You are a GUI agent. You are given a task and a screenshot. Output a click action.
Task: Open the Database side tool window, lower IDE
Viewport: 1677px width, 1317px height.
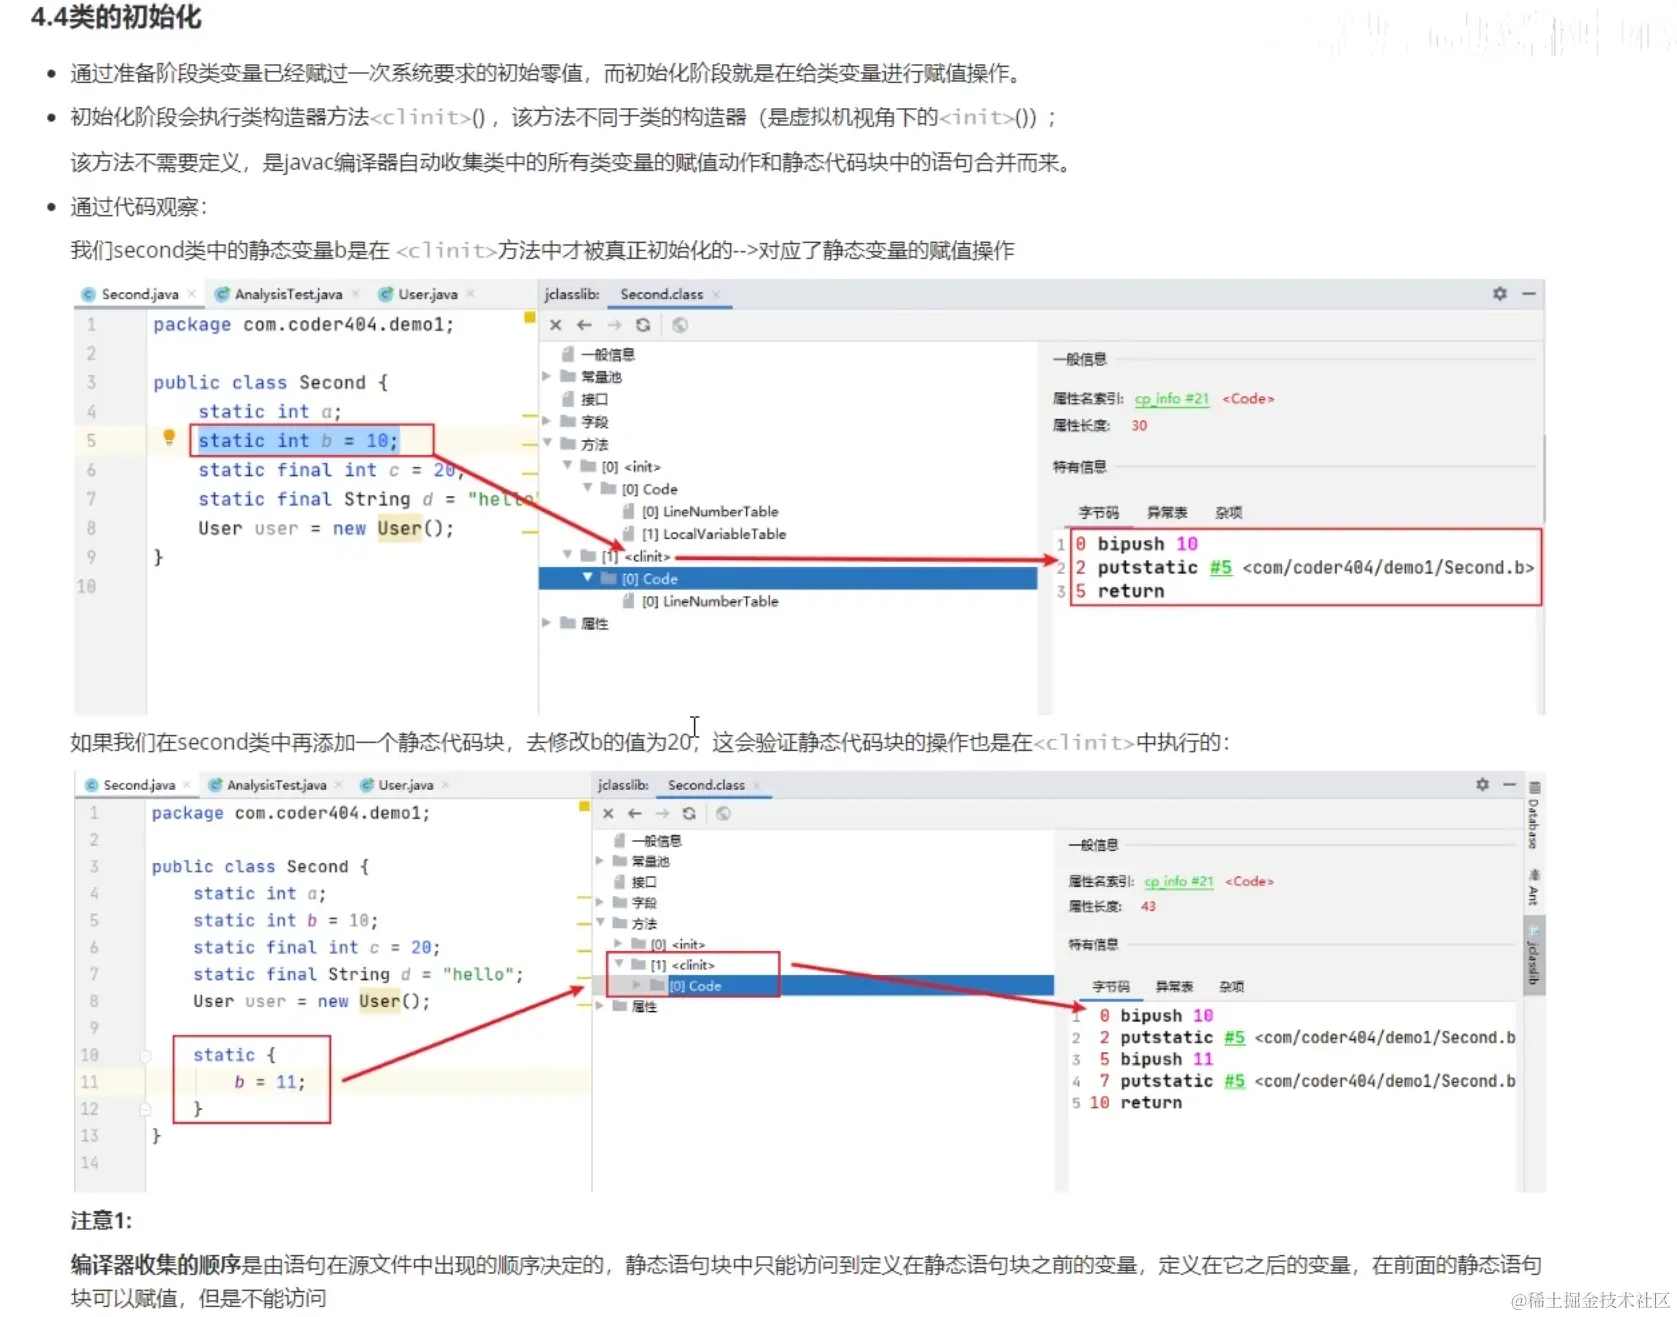tap(1533, 815)
